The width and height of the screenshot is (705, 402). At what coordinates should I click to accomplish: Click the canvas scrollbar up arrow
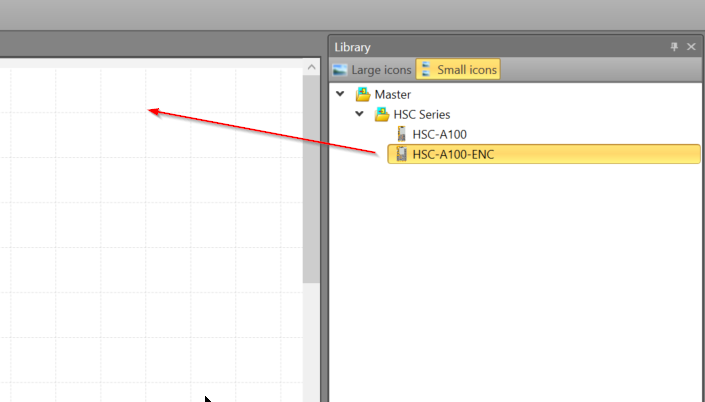pyautogui.click(x=311, y=67)
